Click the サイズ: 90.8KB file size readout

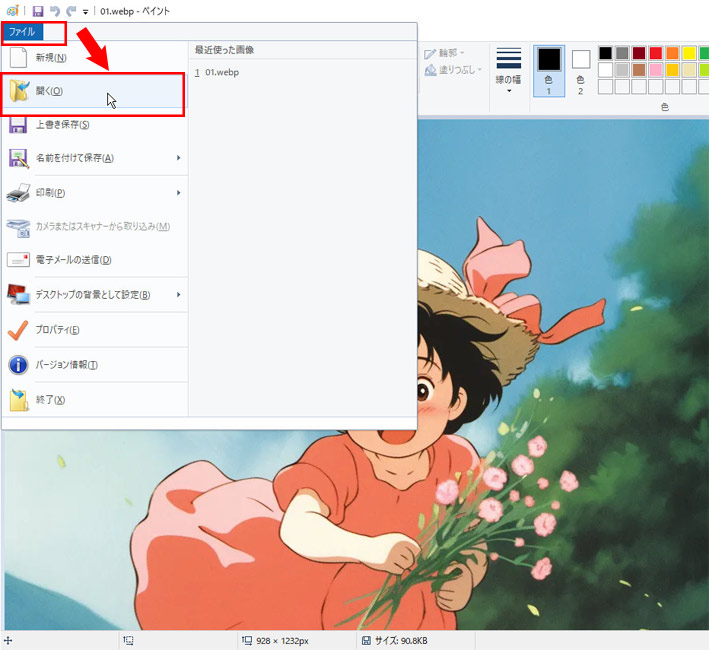tap(401, 641)
